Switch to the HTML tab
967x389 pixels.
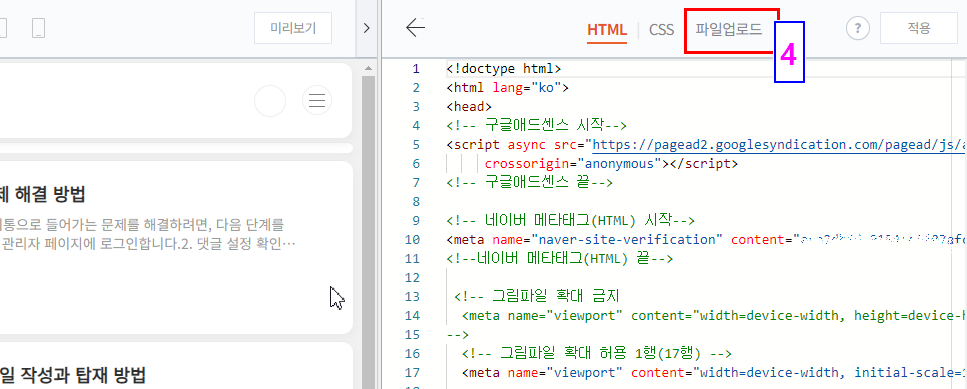(607, 30)
